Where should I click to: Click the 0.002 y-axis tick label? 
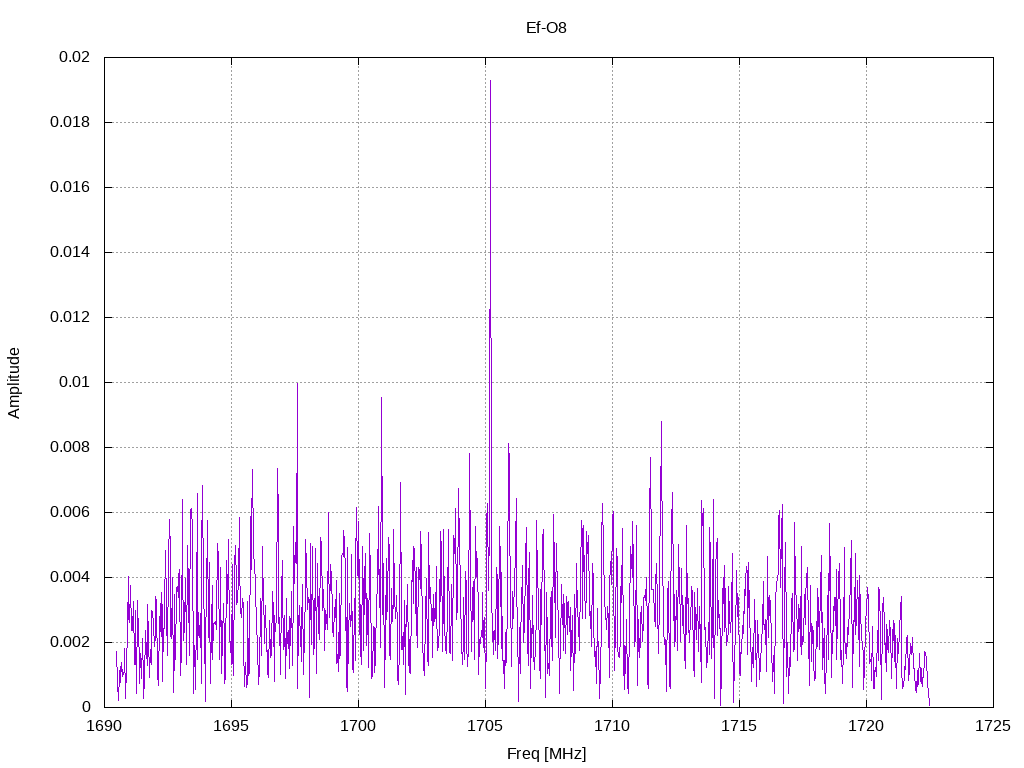coord(70,642)
